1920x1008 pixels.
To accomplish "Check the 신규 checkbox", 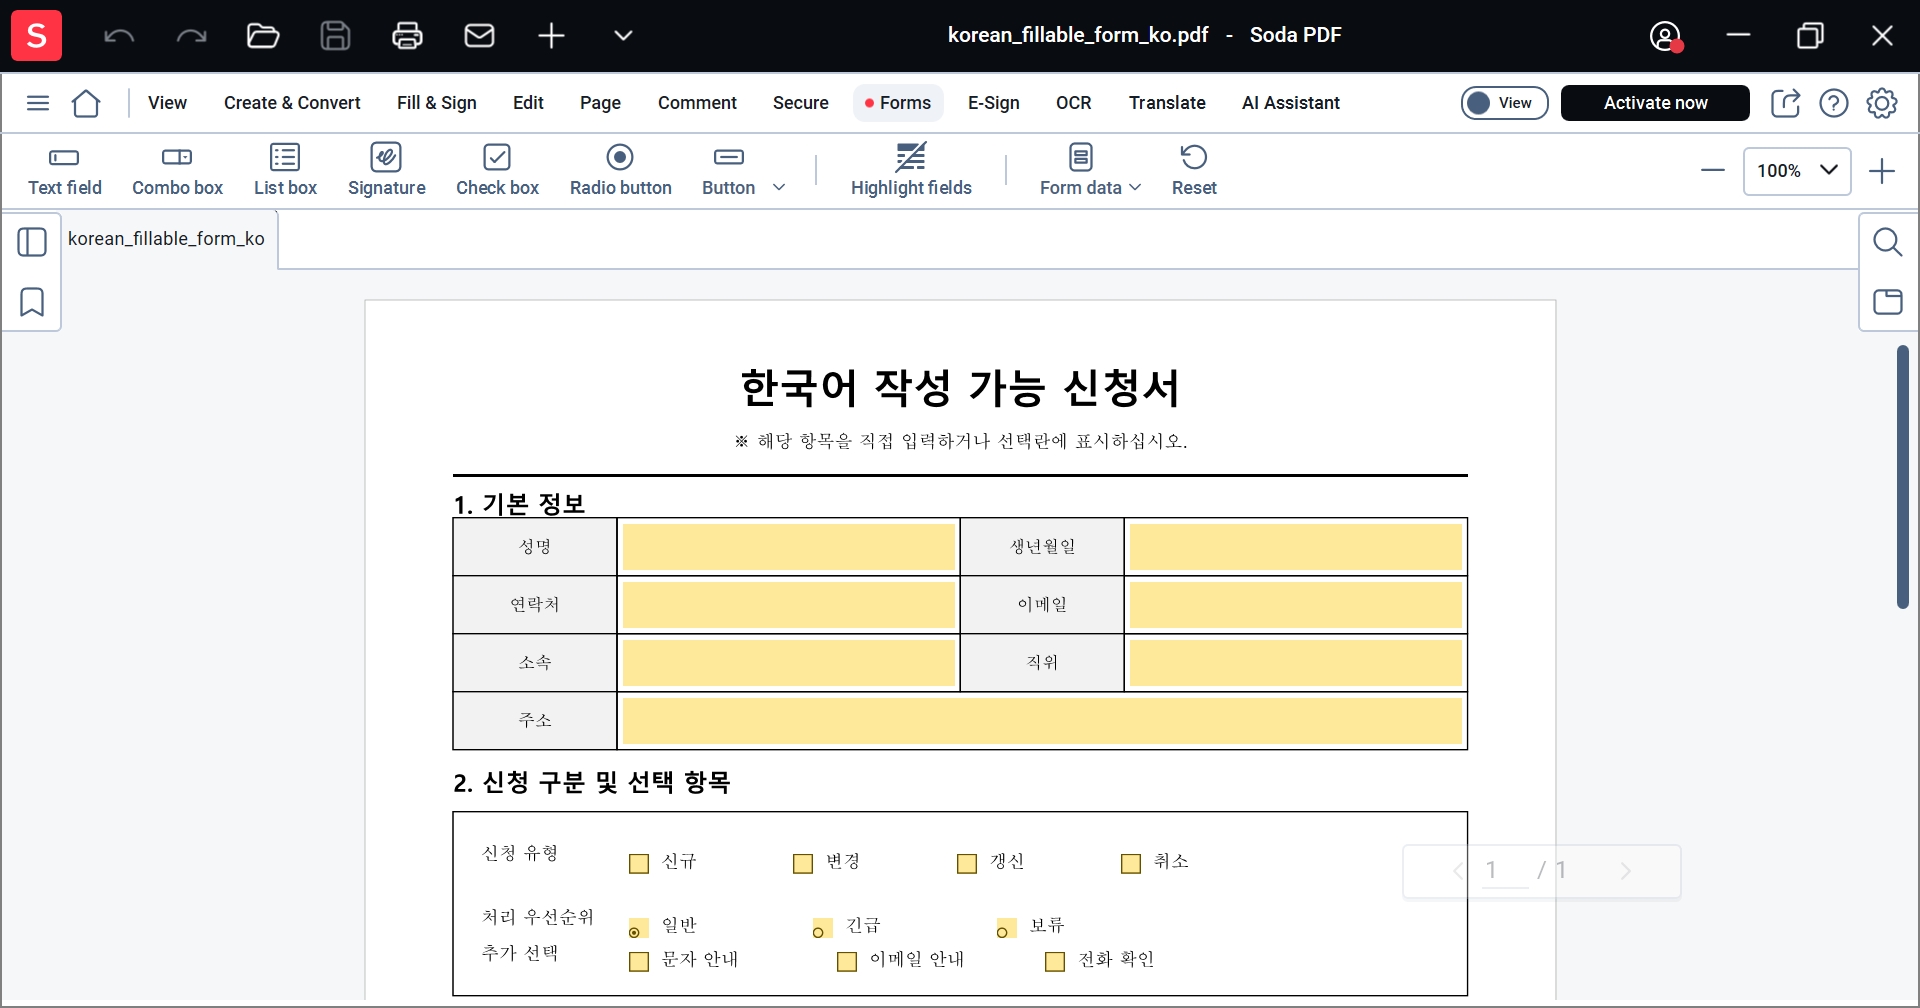I will click(x=639, y=864).
